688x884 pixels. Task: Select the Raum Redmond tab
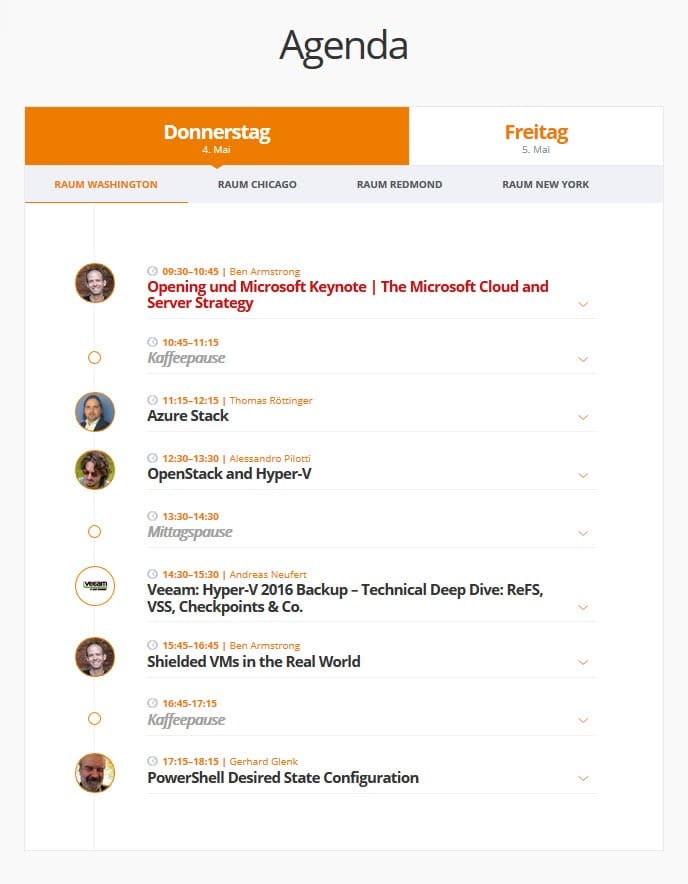pyautogui.click(x=399, y=184)
